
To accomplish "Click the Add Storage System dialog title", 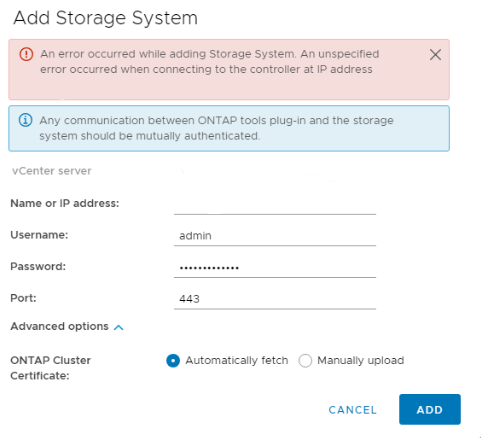I will [105, 18].
